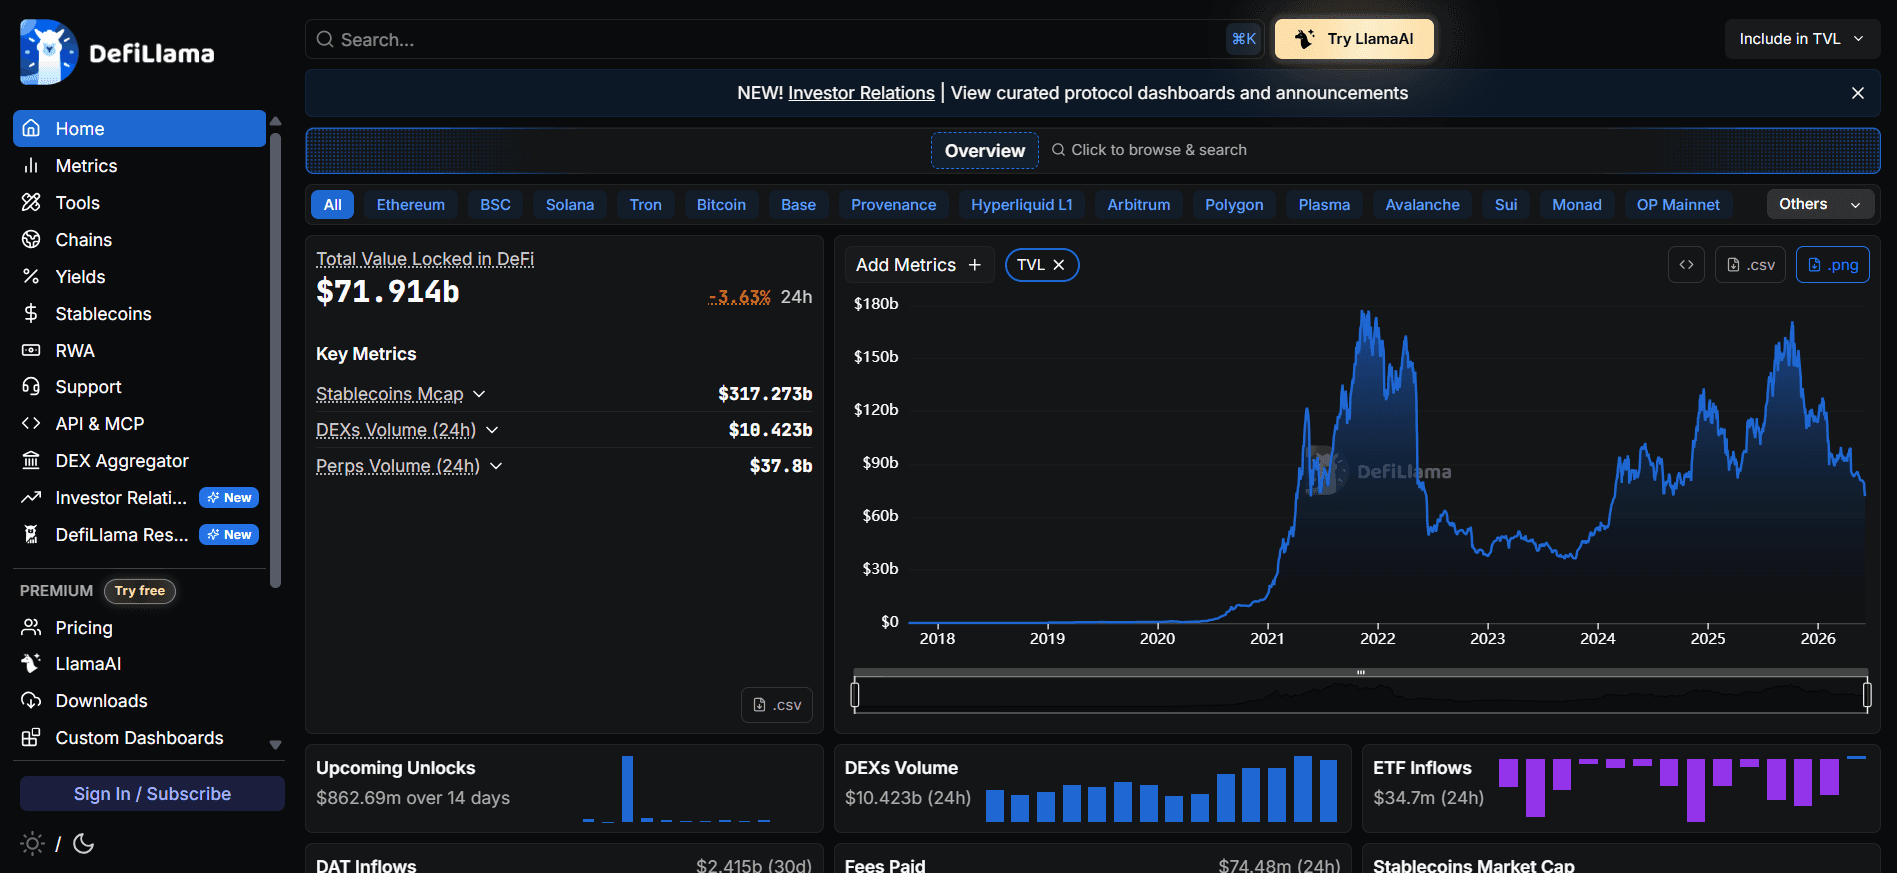Click the sidebar scroll-down arrow
Viewport: 1897px width, 873px height.
pos(276,745)
